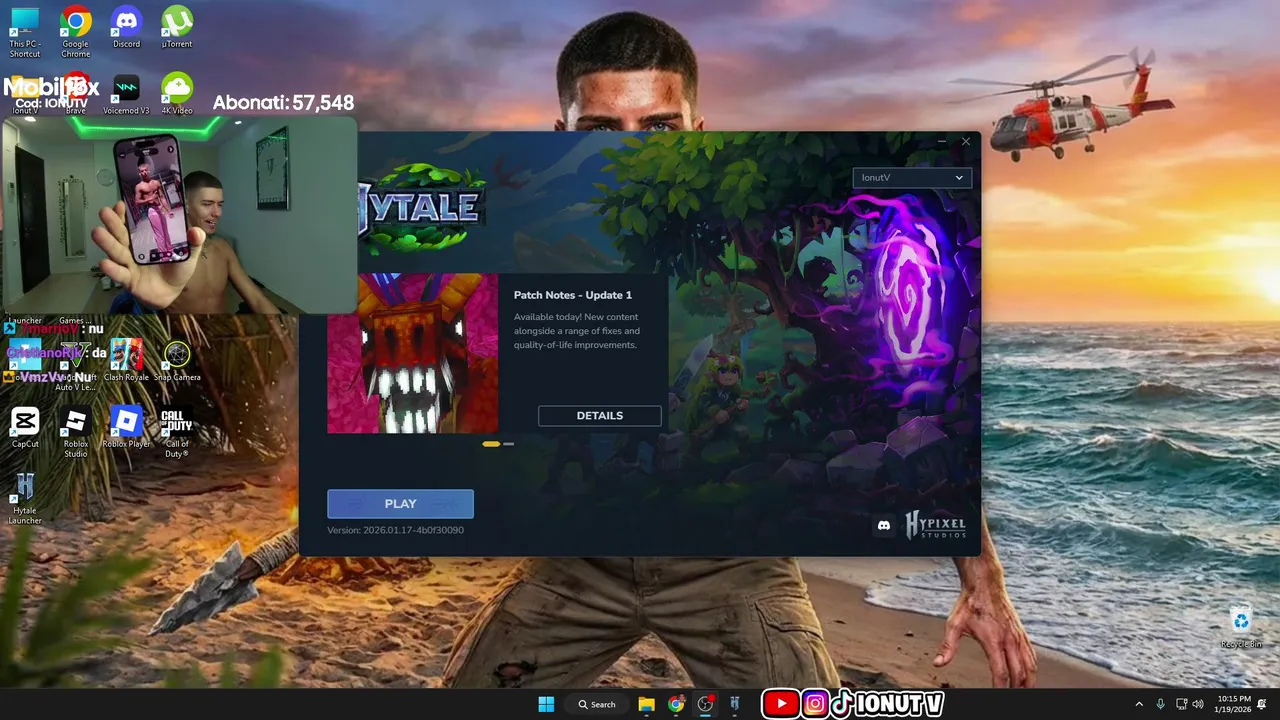Open 4K Video desktop icon
The width and height of the screenshot is (1280, 720).
pyautogui.click(x=177, y=95)
